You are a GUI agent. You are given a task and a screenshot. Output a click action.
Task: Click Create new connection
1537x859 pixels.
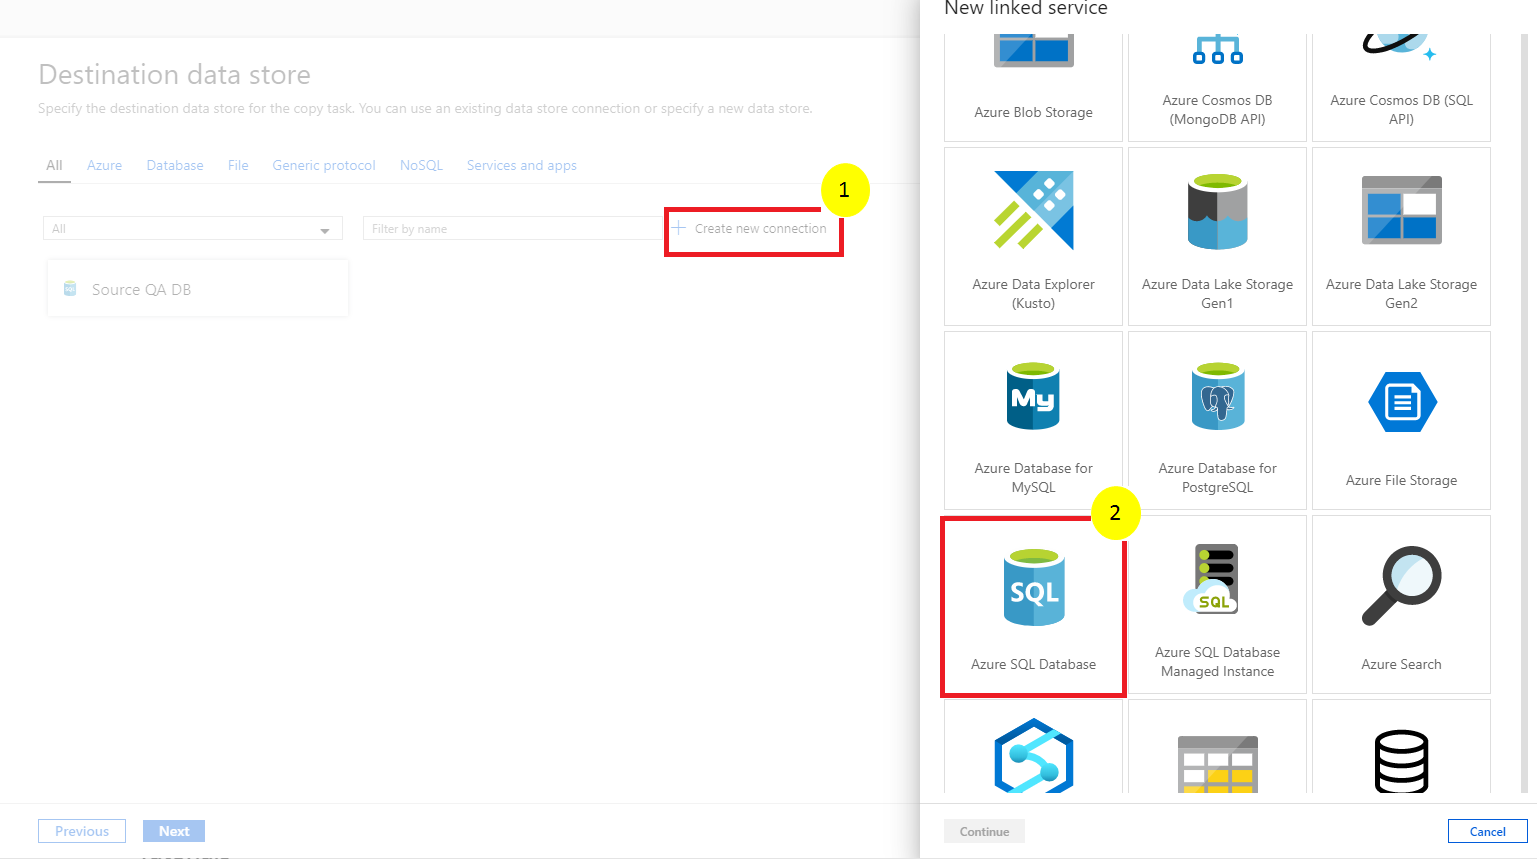(750, 229)
